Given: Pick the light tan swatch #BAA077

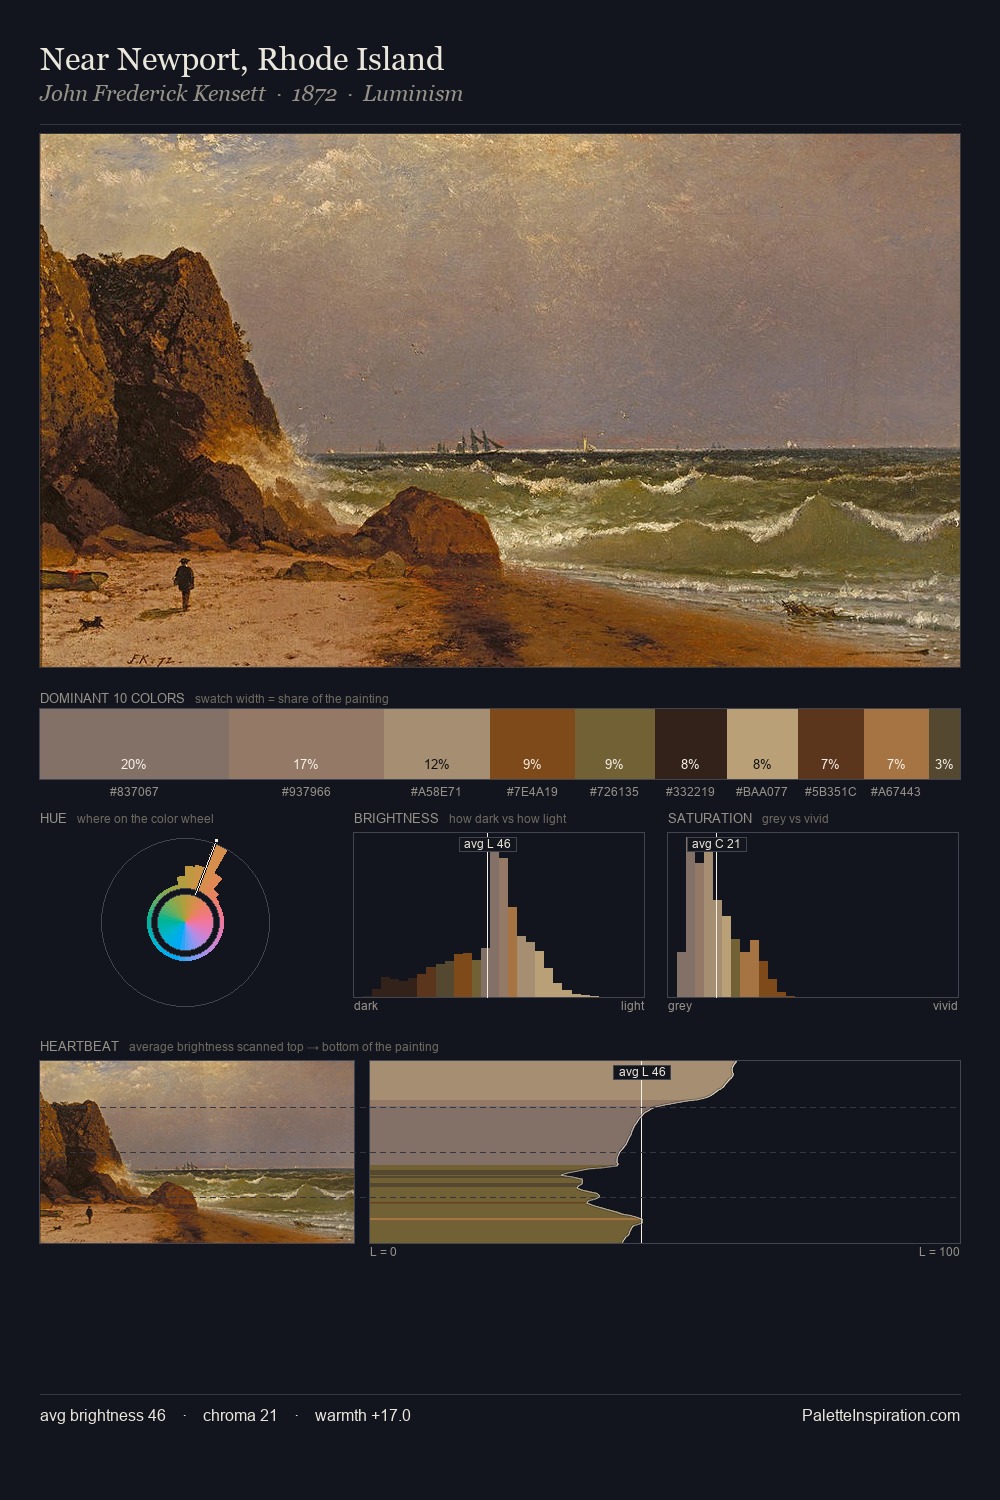Looking at the screenshot, I should click(762, 743).
